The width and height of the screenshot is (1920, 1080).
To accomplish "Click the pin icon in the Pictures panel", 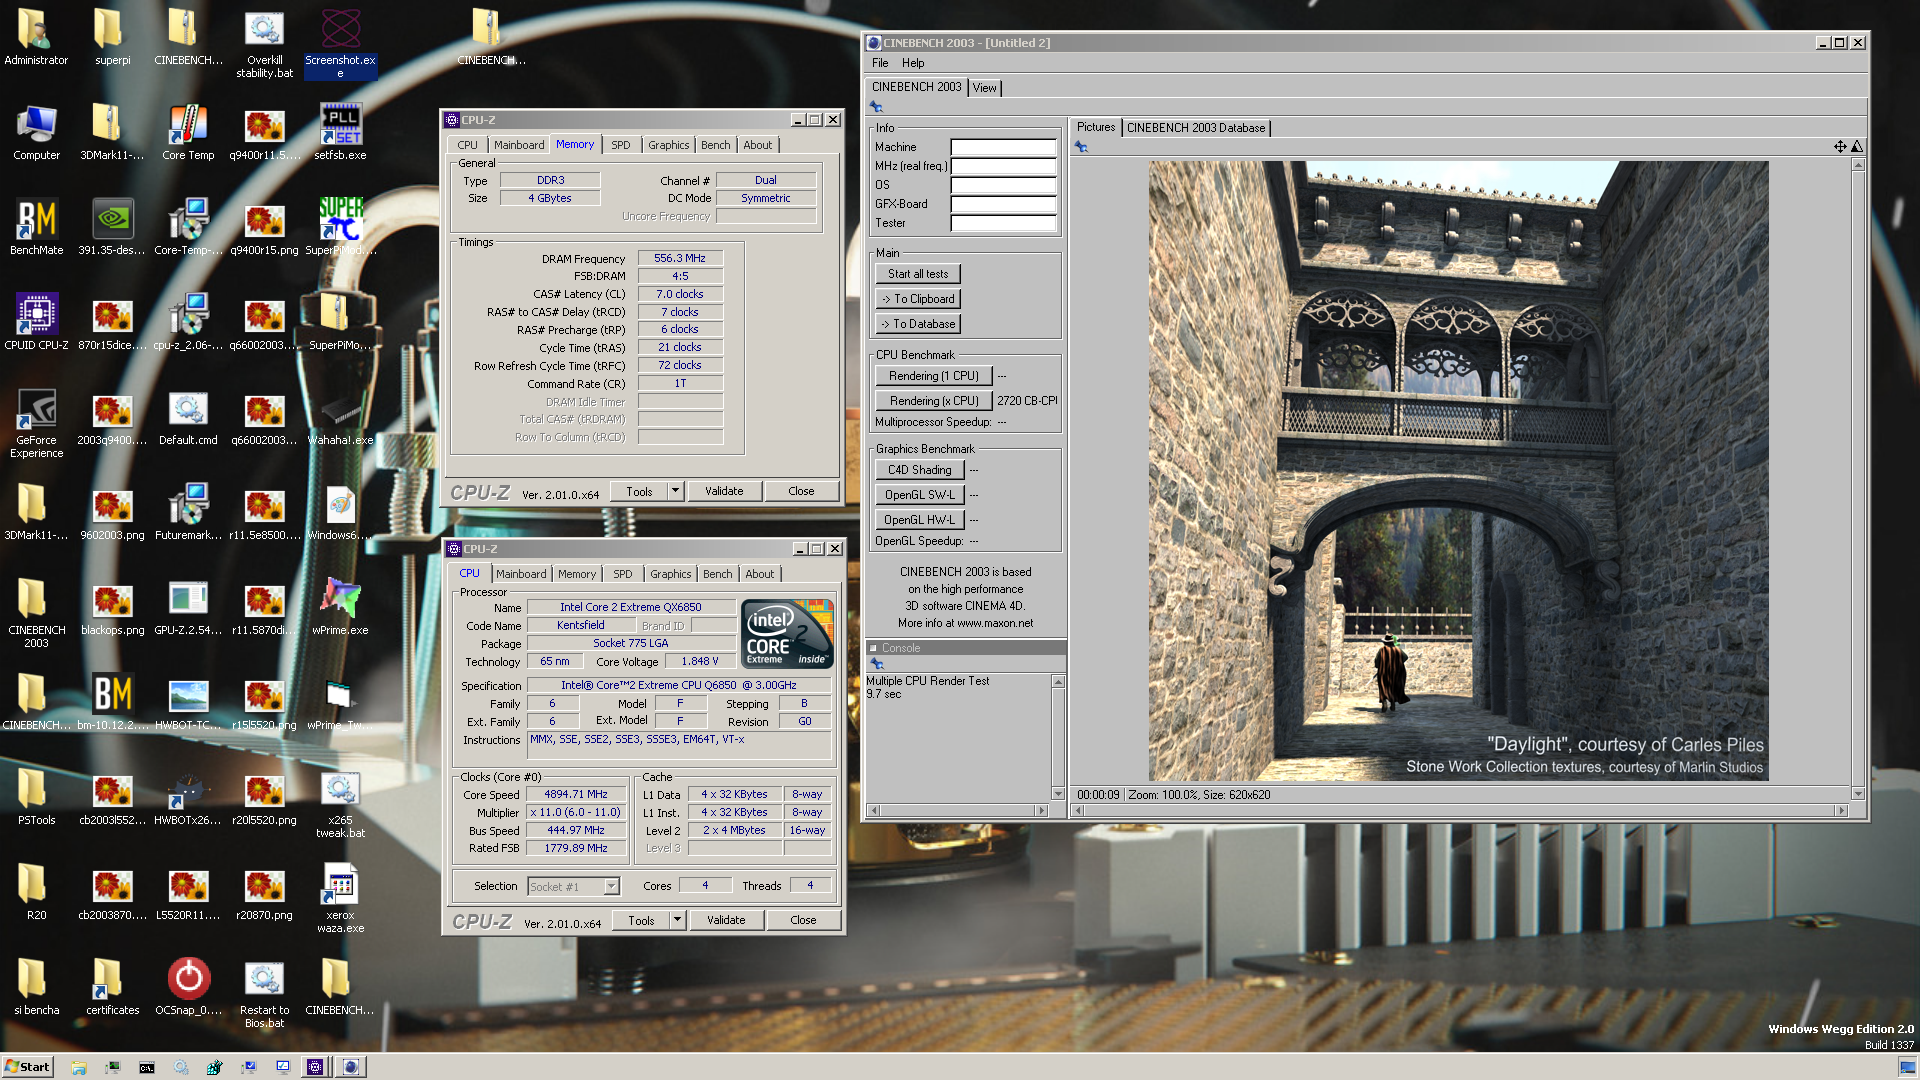I will (x=1081, y=147).
